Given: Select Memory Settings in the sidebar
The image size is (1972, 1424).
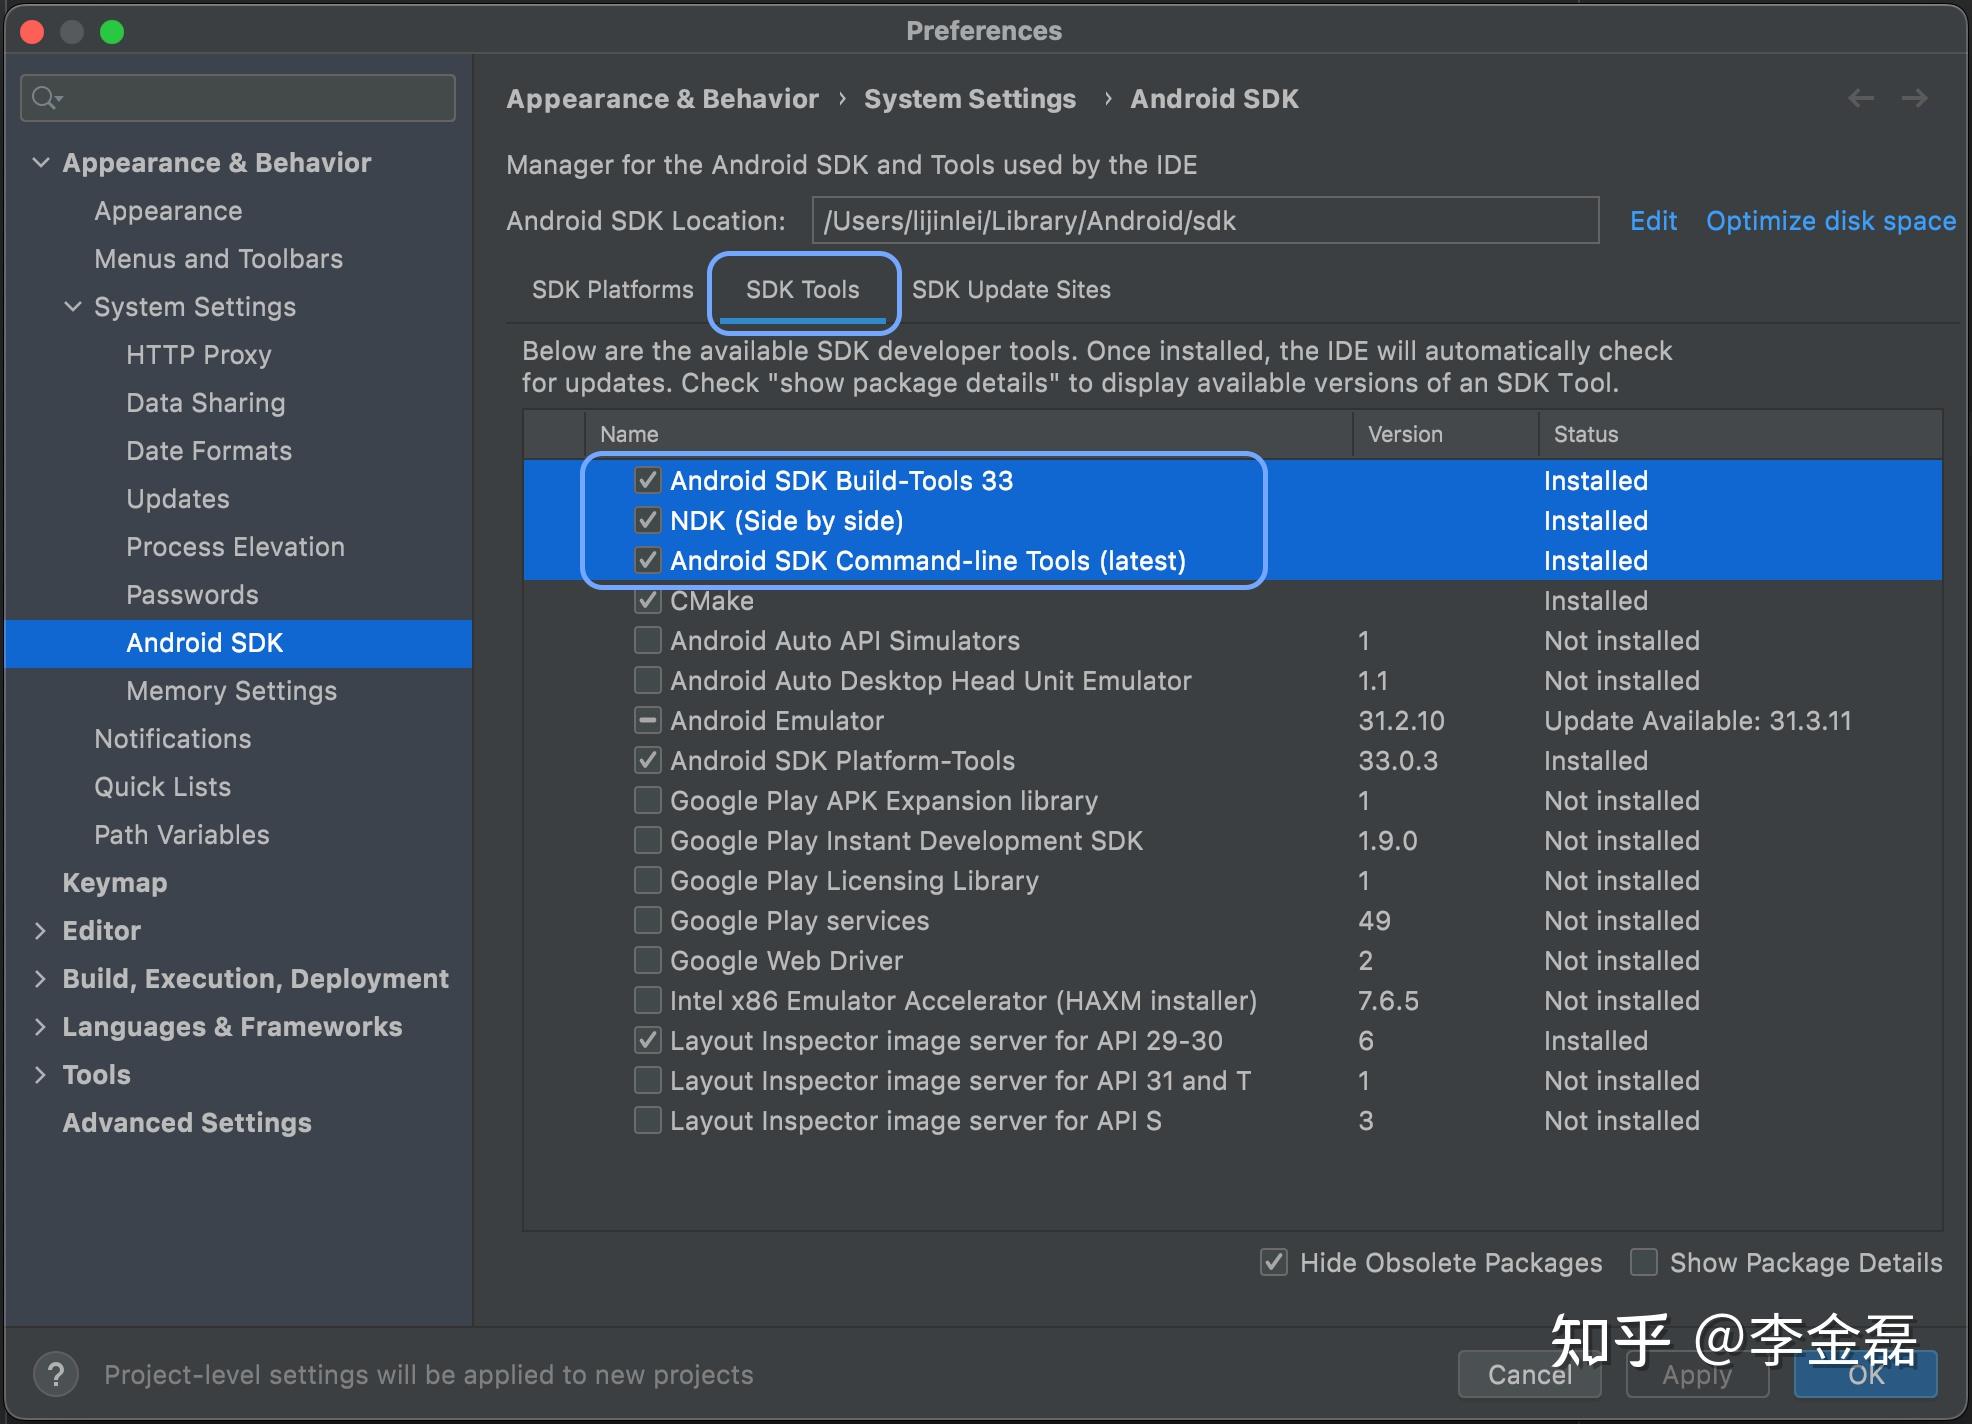Looking at the screenshot, I should (x=231, y=691).
